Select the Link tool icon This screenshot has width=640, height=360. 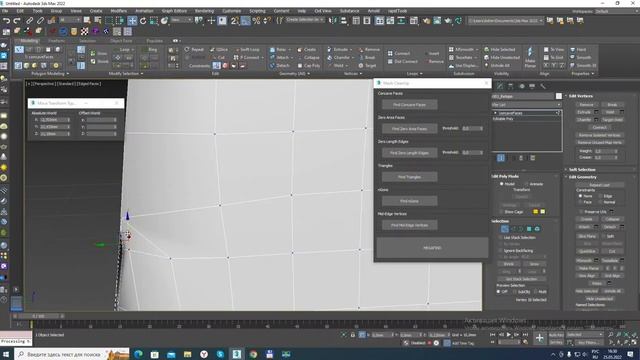click(x=29, y=20)
